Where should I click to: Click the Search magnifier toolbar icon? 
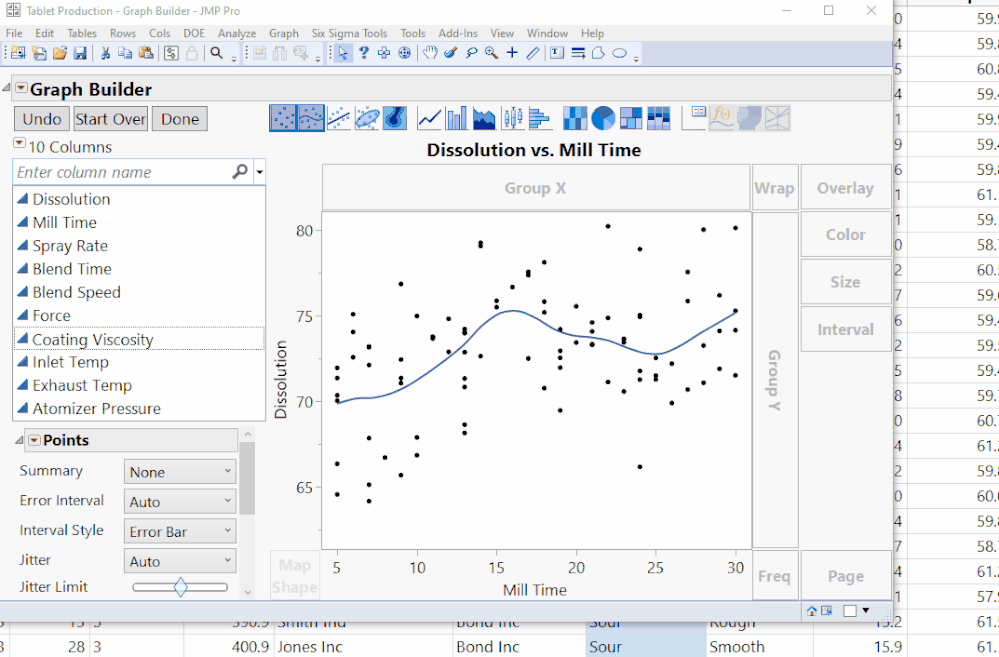click(217, 54)
